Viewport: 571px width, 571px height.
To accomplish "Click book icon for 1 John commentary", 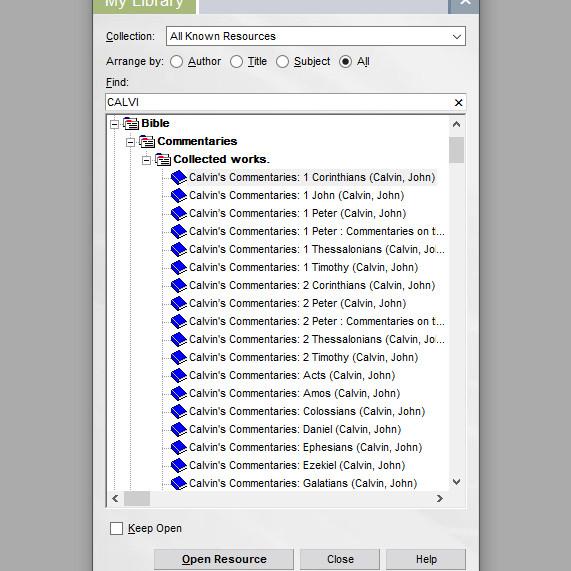I will 179,196.
